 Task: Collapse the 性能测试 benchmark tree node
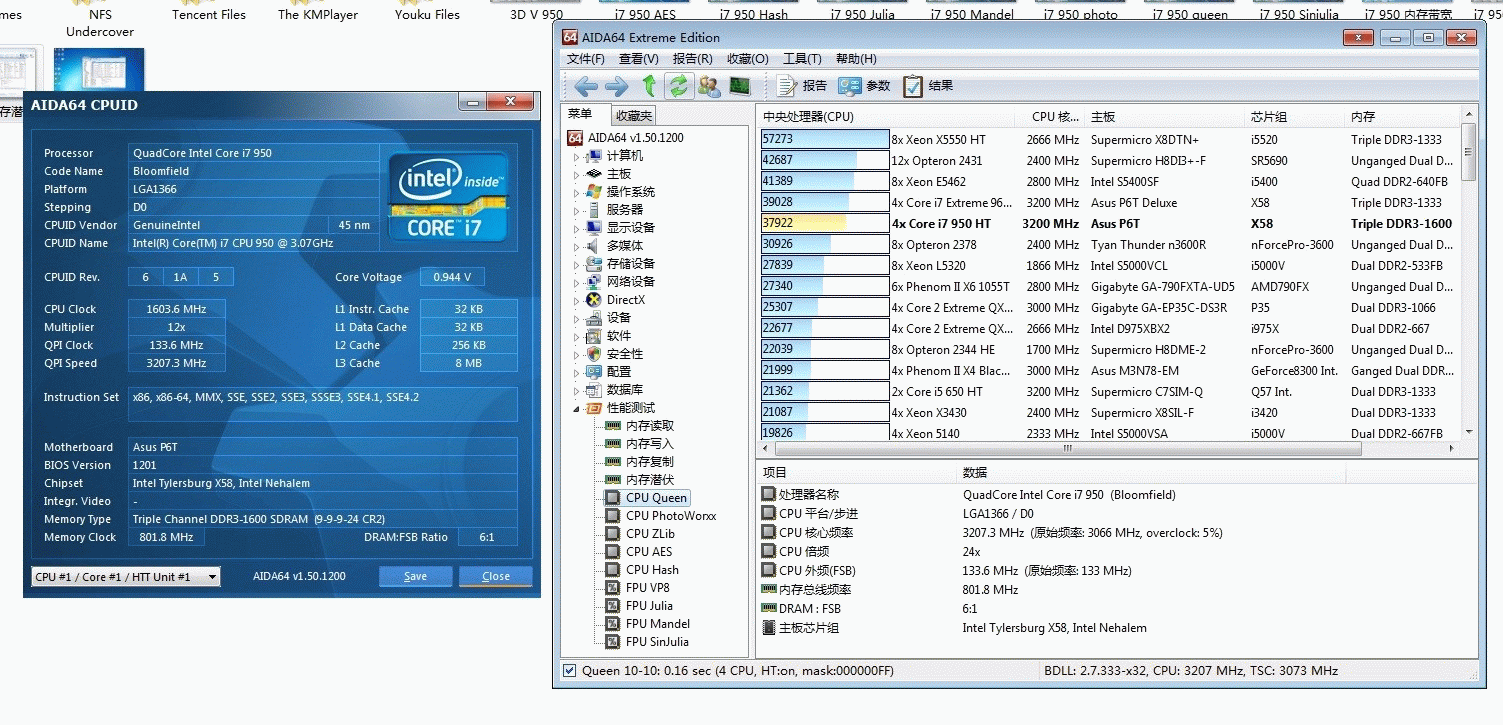[576, 408]
